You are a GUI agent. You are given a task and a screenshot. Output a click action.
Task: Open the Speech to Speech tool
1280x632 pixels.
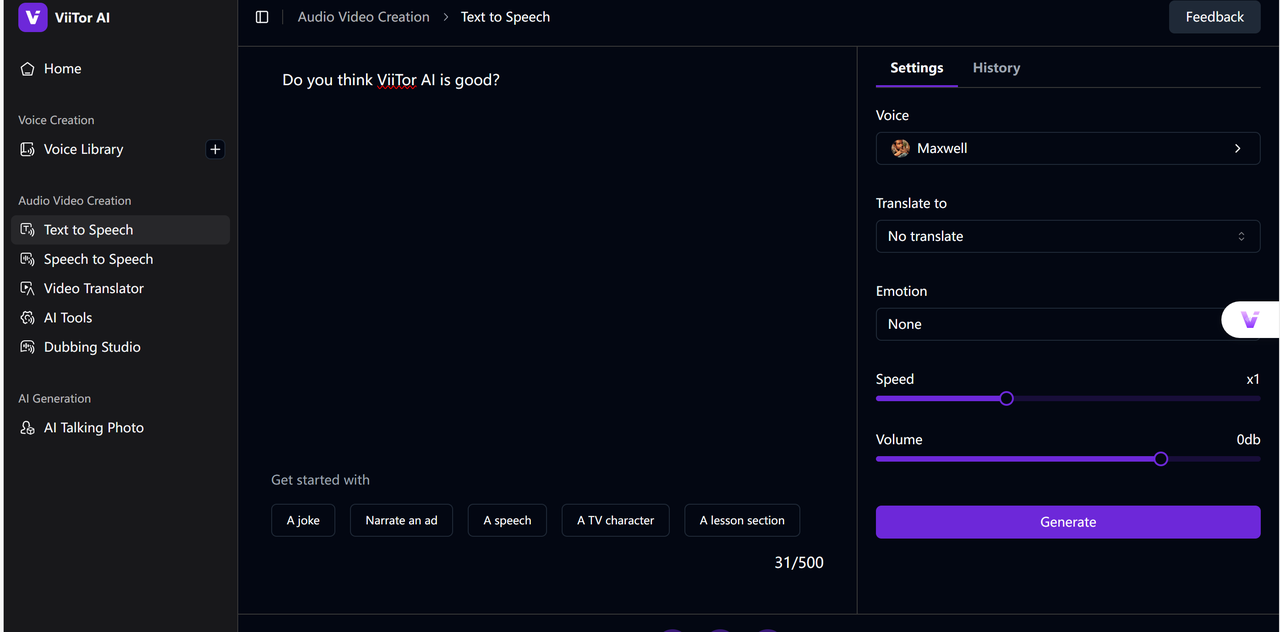[x=98, y=259]
